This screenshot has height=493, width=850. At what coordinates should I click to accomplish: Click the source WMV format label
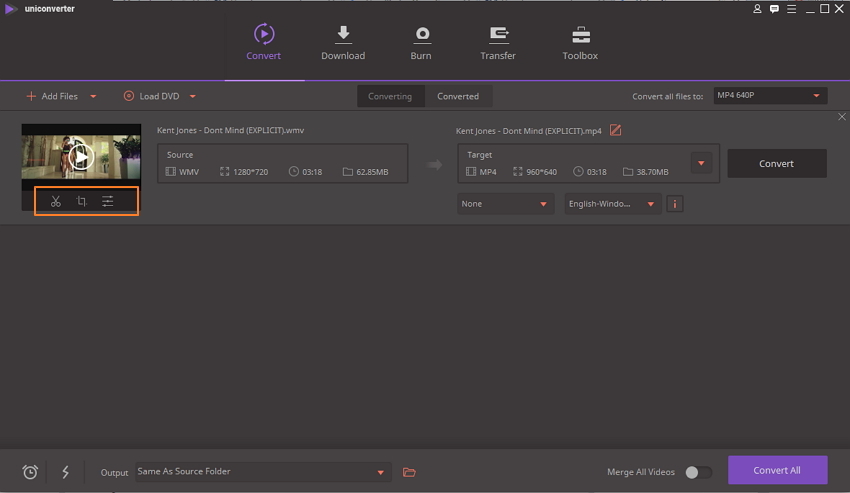tap(189, 172)
